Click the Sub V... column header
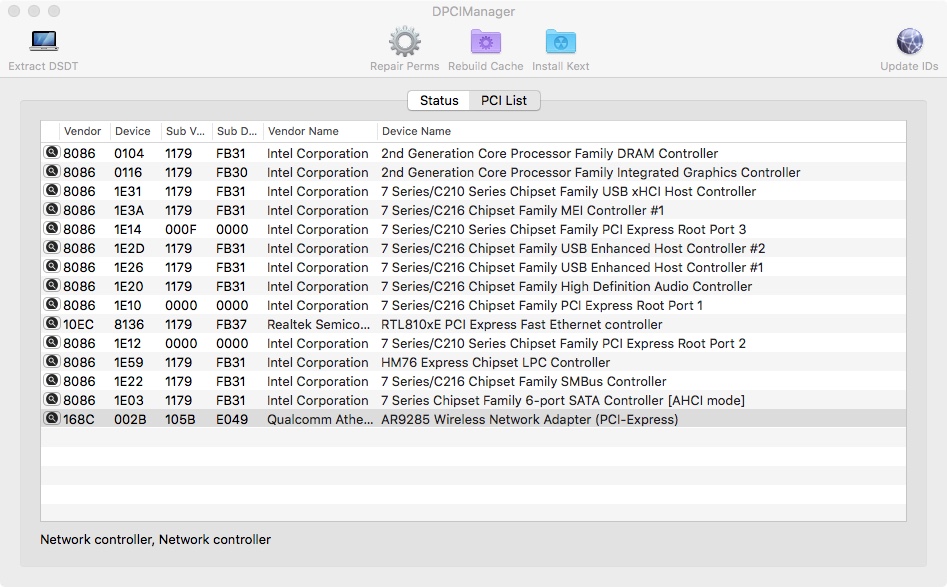The height and width of the screenshot is (587, 947). point(186,131)
